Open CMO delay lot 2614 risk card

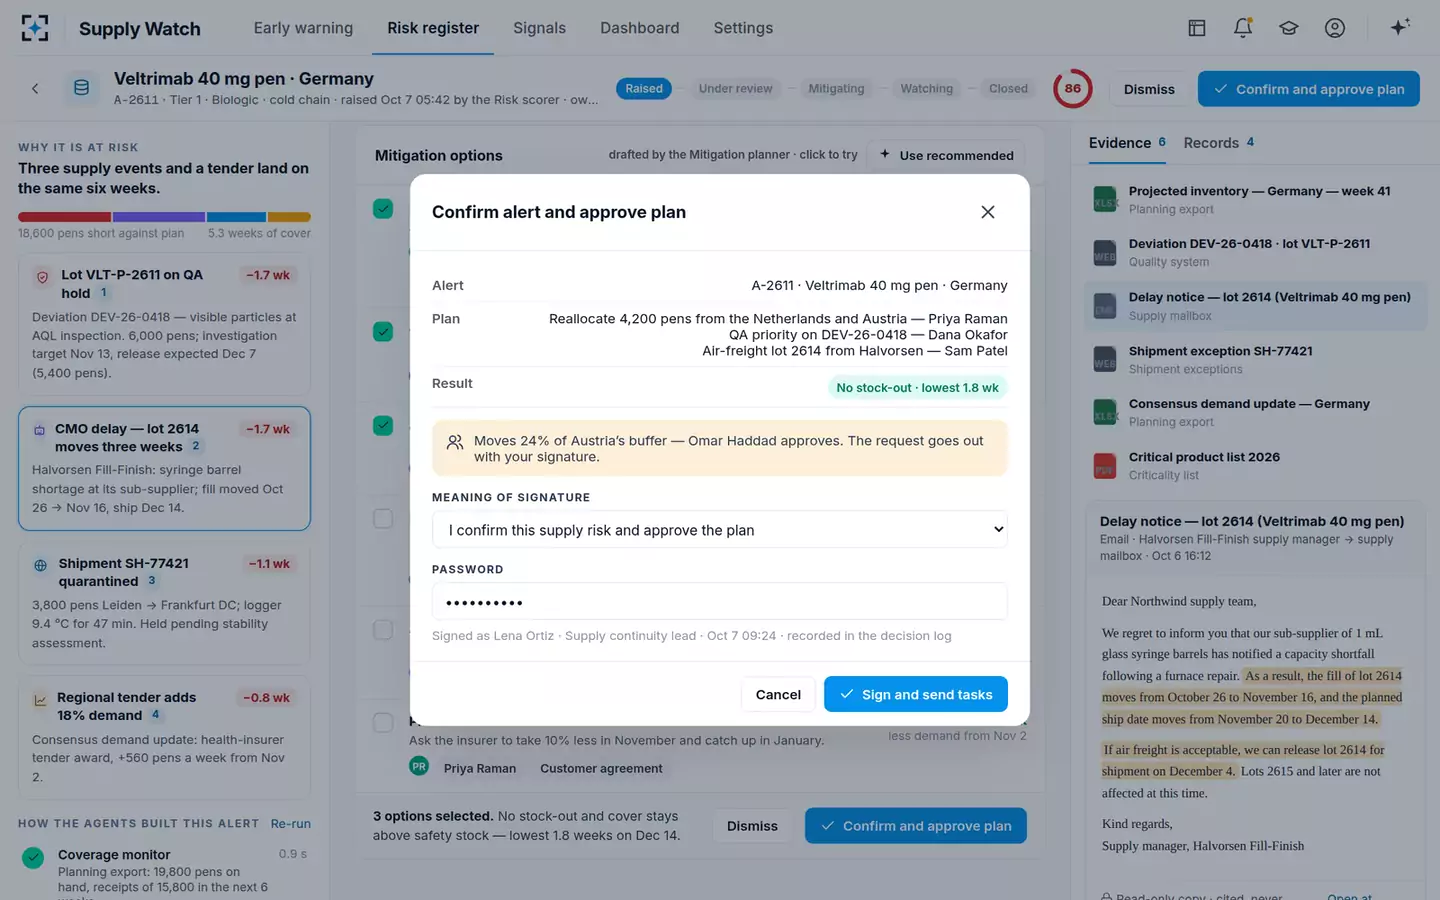tap(164, 468)
